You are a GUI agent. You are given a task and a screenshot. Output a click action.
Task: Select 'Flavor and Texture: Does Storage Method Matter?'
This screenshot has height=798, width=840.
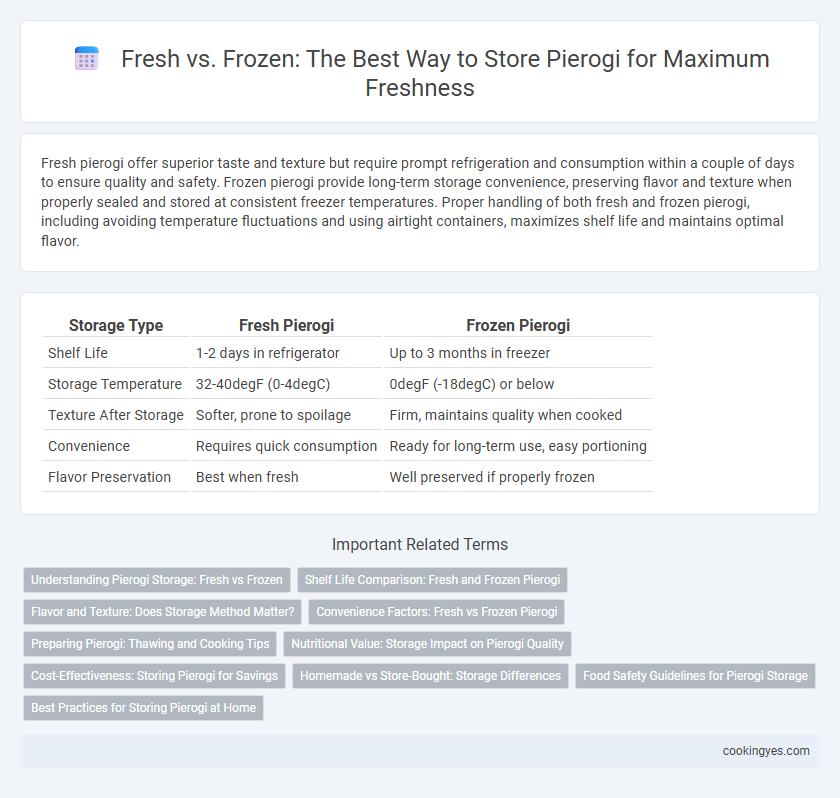tap(162, 612)
